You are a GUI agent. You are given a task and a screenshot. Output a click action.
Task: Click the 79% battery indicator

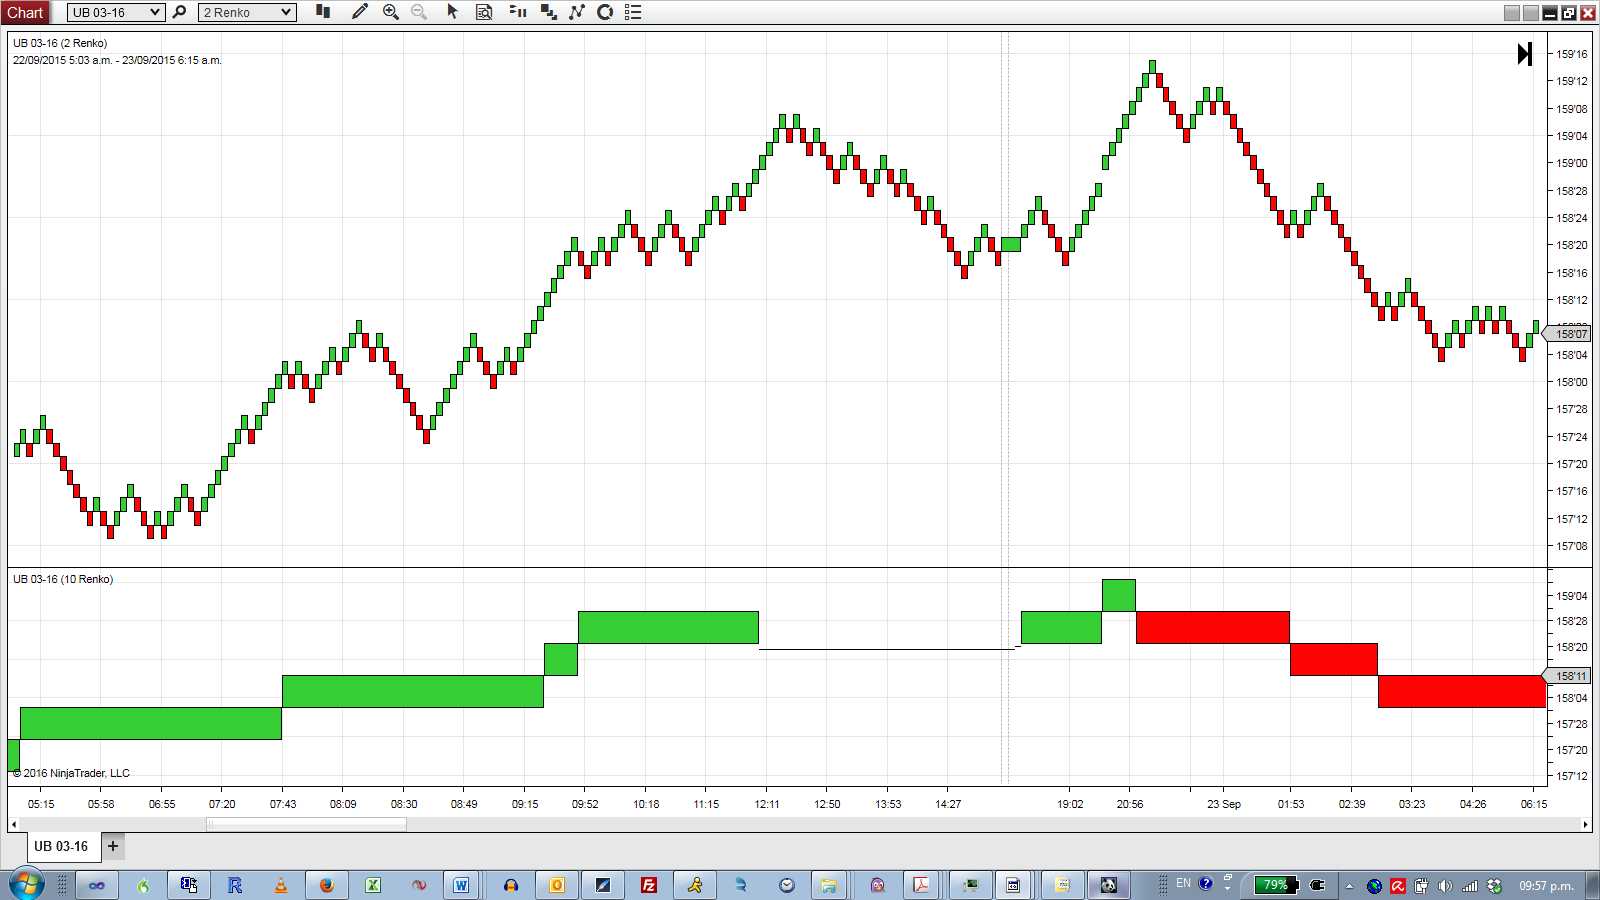[1276, 885]
